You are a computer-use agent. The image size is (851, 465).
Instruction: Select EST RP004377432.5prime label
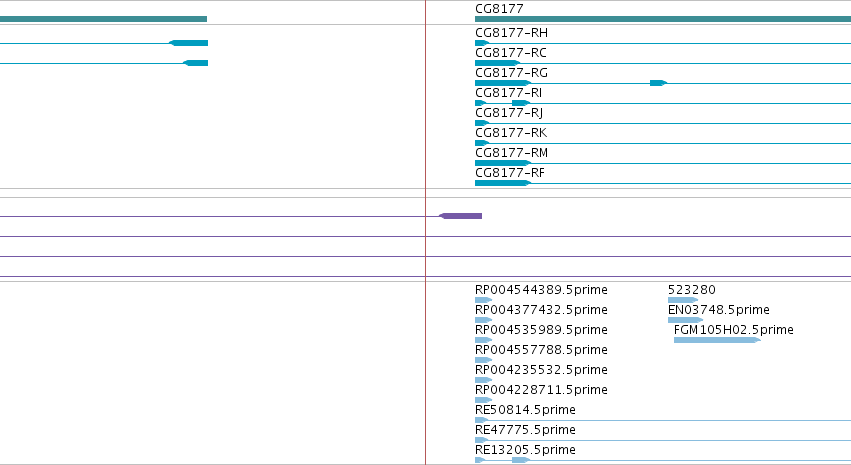[541, 310]
